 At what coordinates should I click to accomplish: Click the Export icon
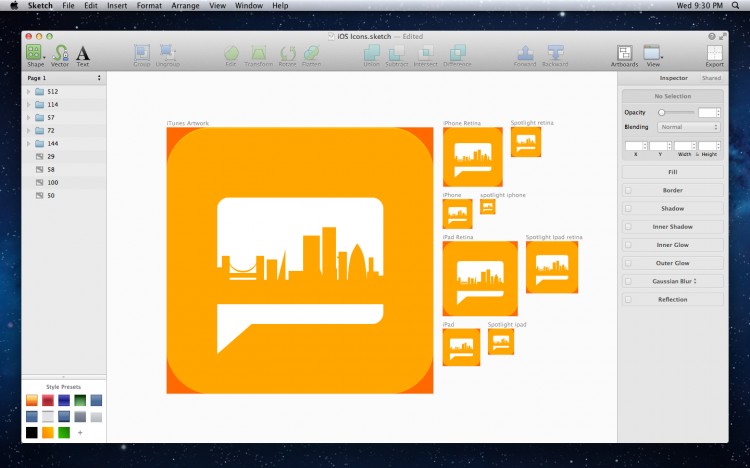pyautogui.click(x=714, y=54)
